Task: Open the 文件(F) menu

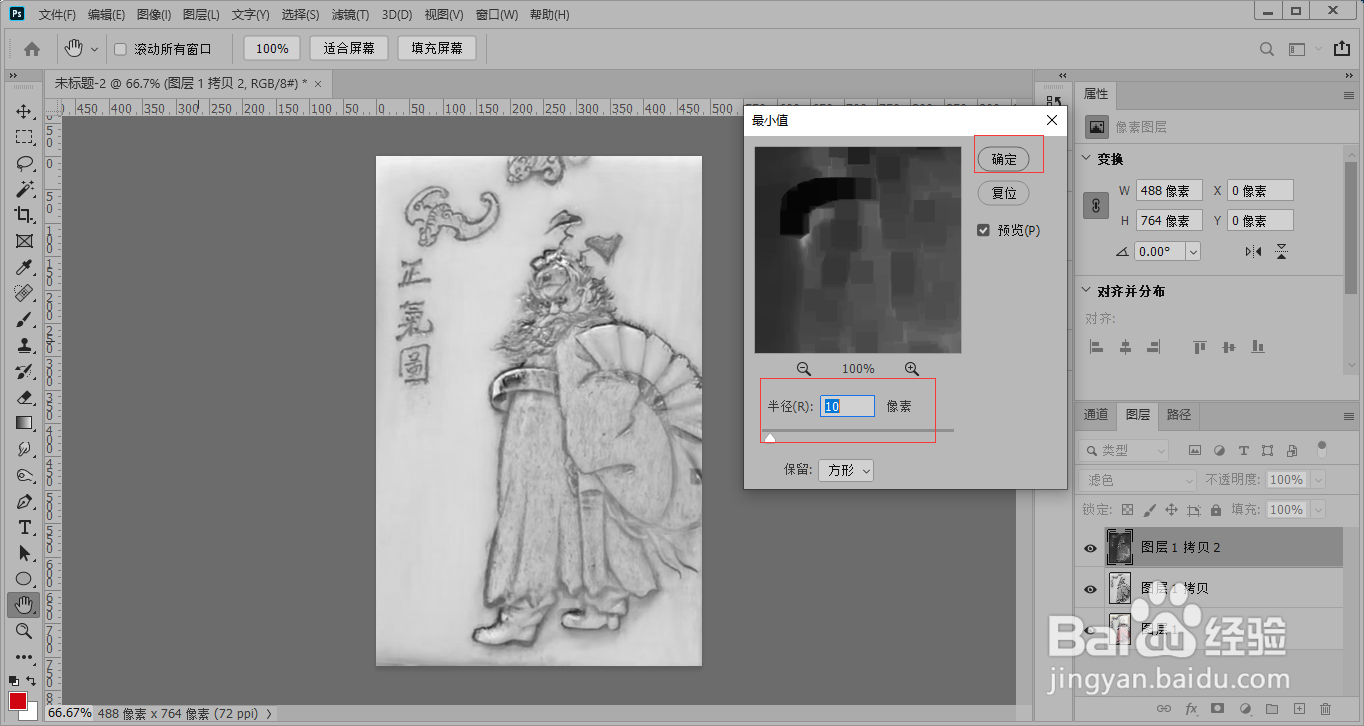Action: pyautogui.click(x=57, y=15)
